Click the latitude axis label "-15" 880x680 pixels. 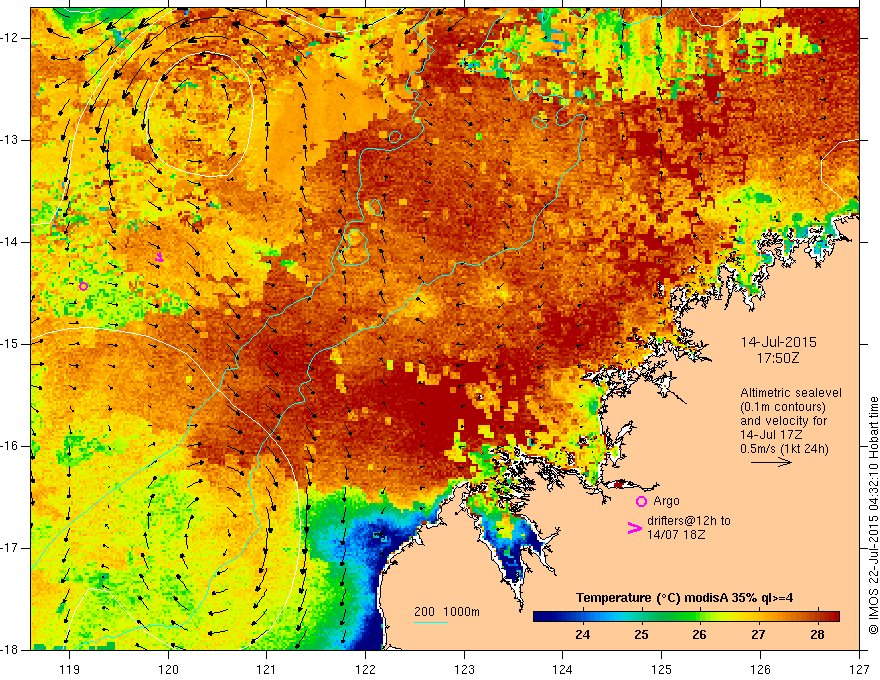pyautogui.click(x=10, y=344)
